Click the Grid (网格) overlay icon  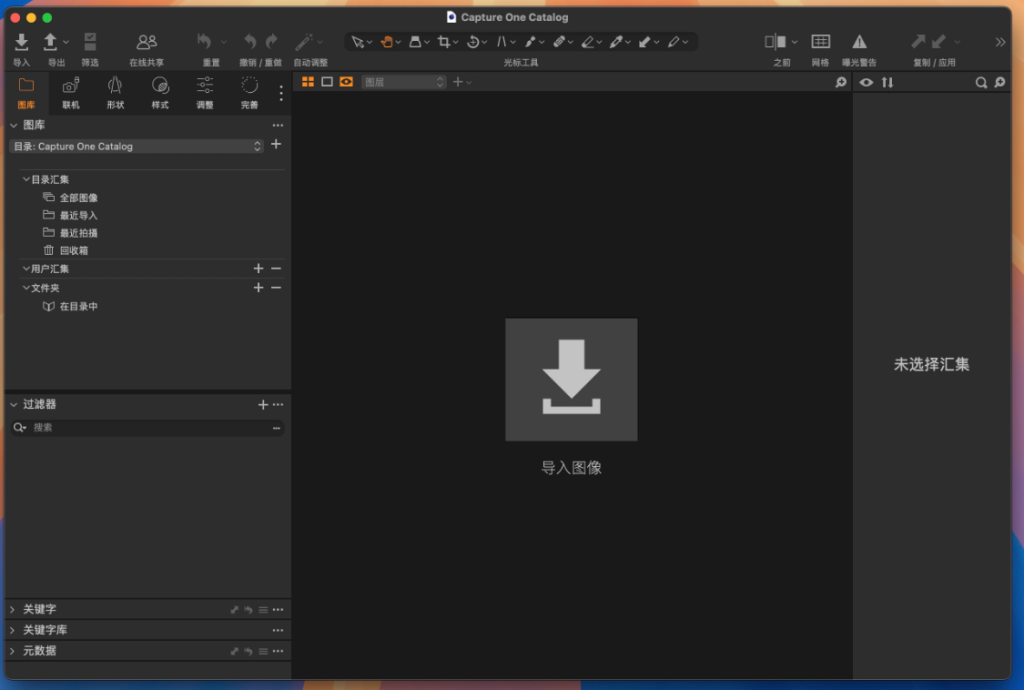tap(820, 42)
